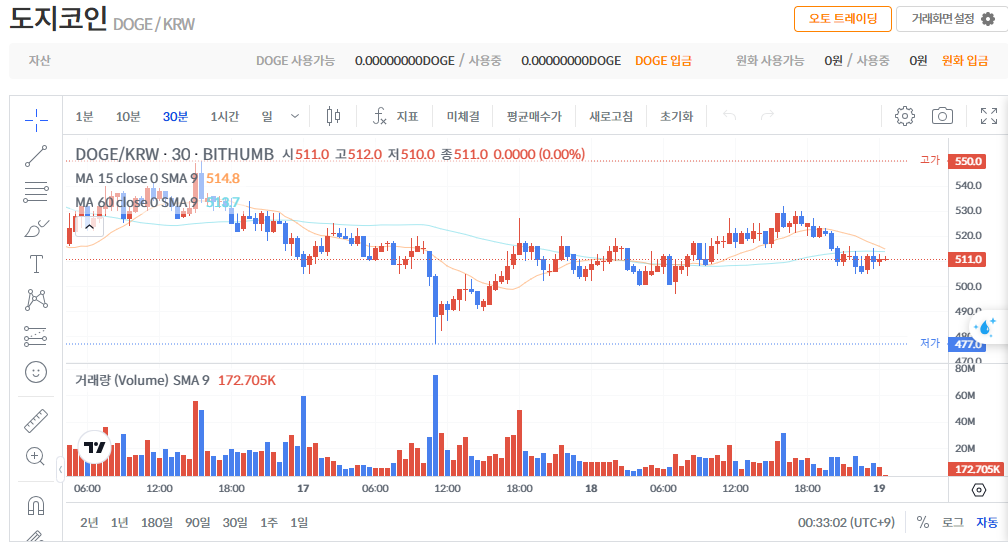Select the MA 15 close indicator legend
This screenshot has height=545, width=1008.
click(x=136, y=178)
